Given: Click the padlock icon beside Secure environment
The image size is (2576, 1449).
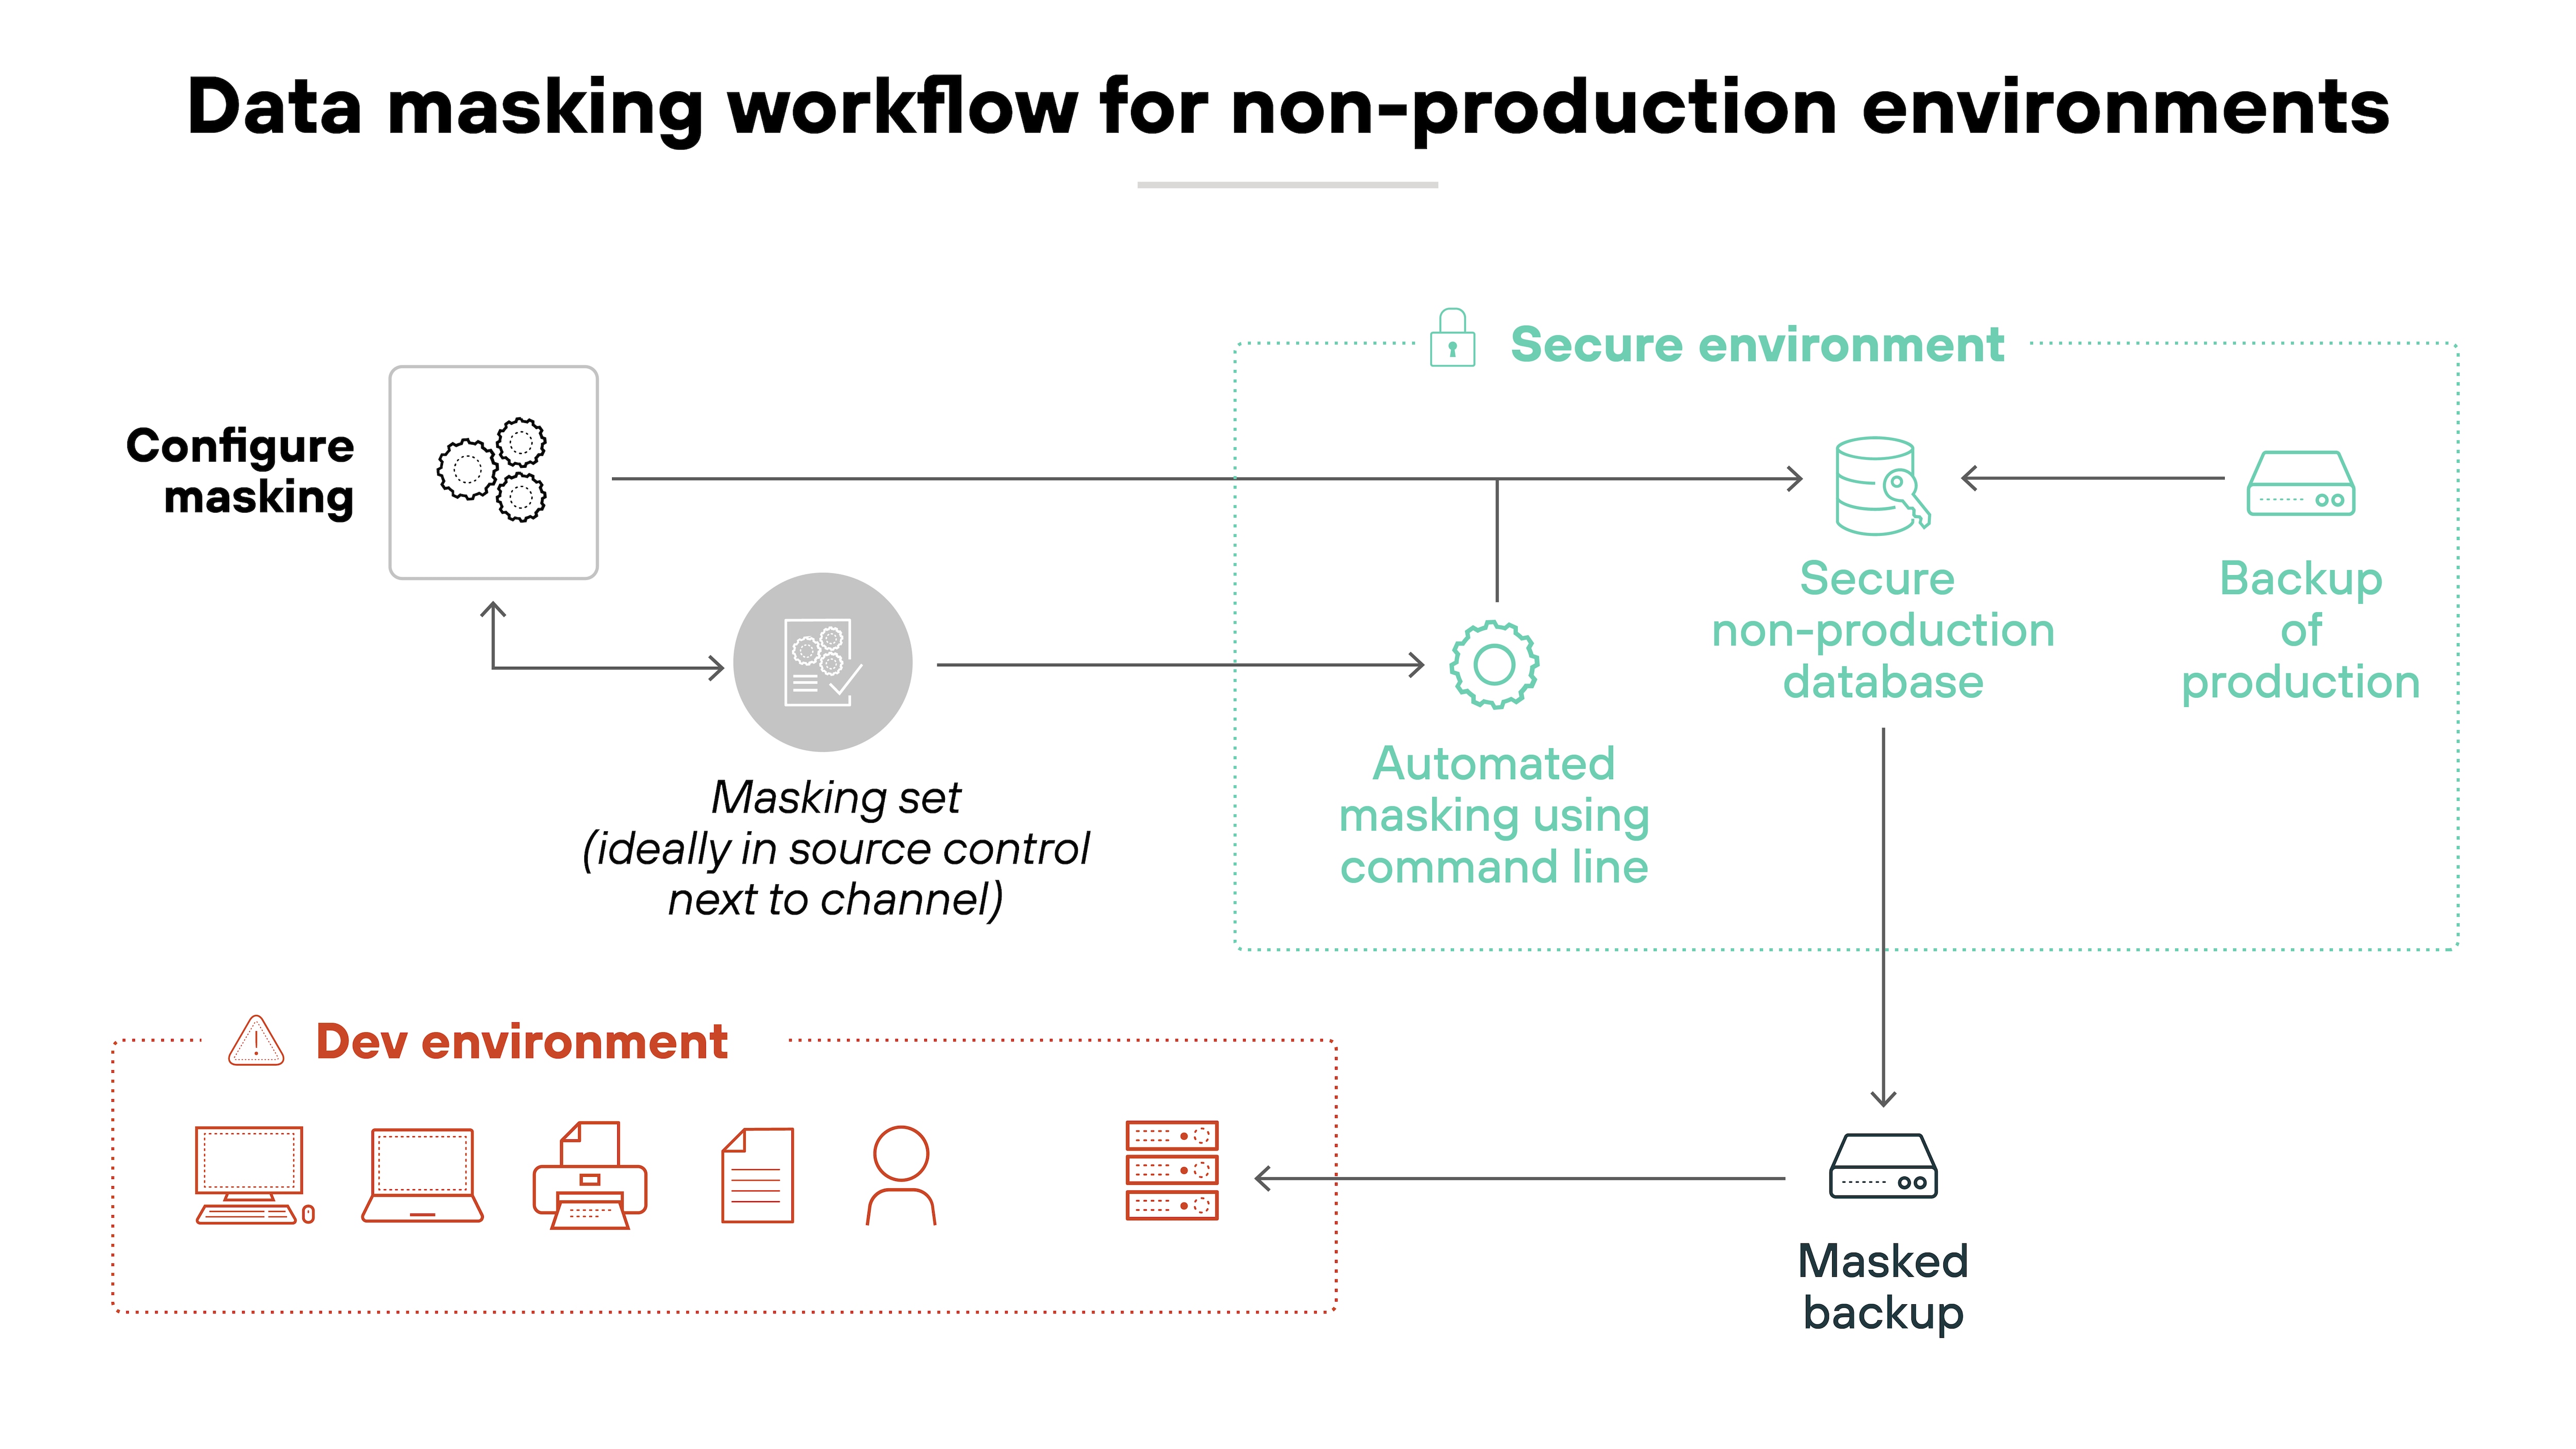Looking at the screenshot, I should 1452,337.
